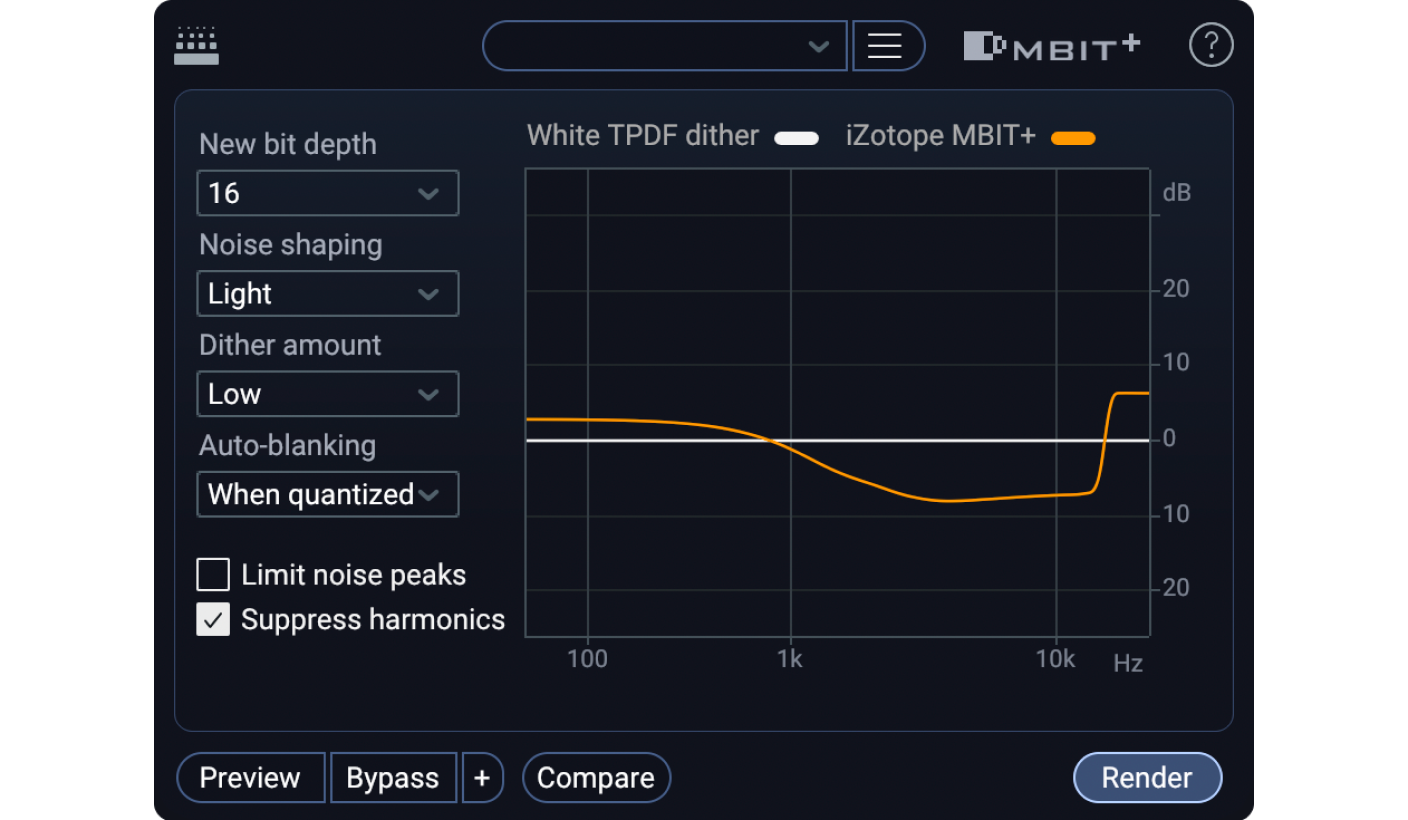Viewport: 1408px width, 820px height.
Task: Uncheck Suppress harmonics
Action: pos(212,619)
